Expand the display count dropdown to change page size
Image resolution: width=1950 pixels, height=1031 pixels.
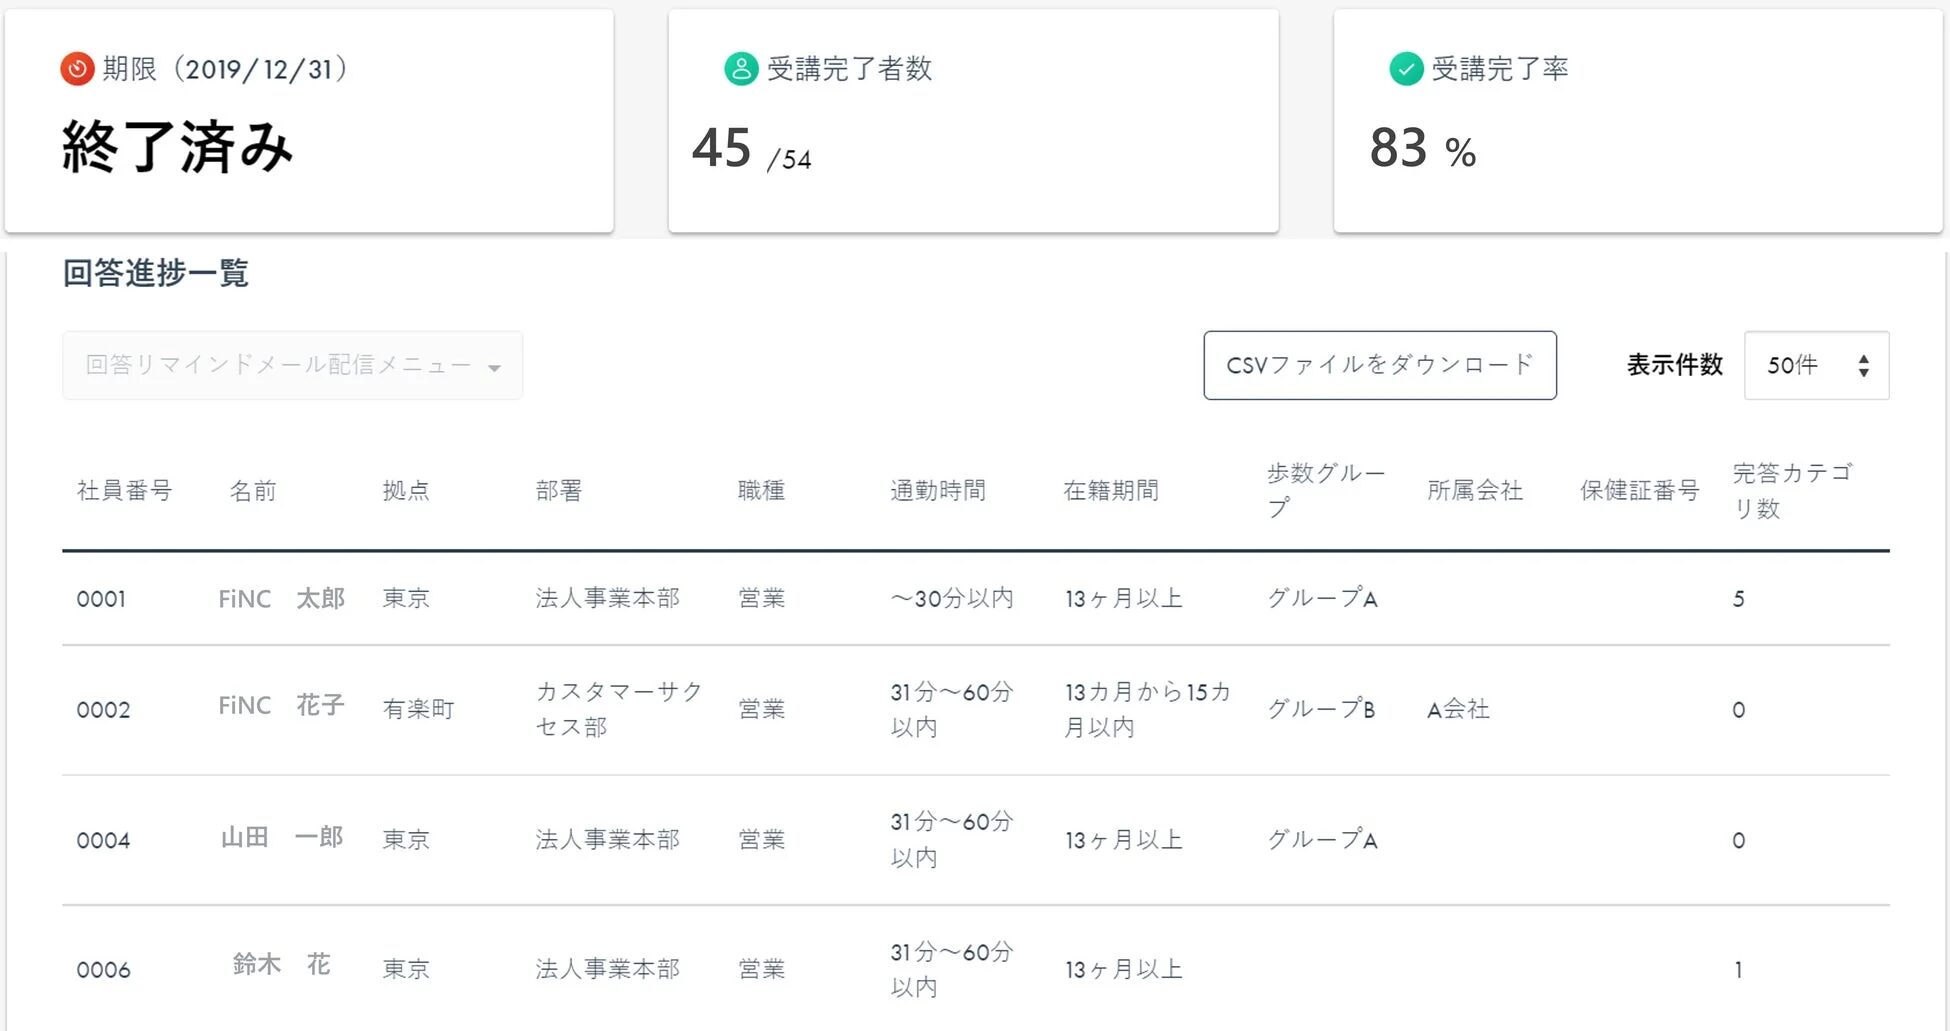click(1815, 366)
